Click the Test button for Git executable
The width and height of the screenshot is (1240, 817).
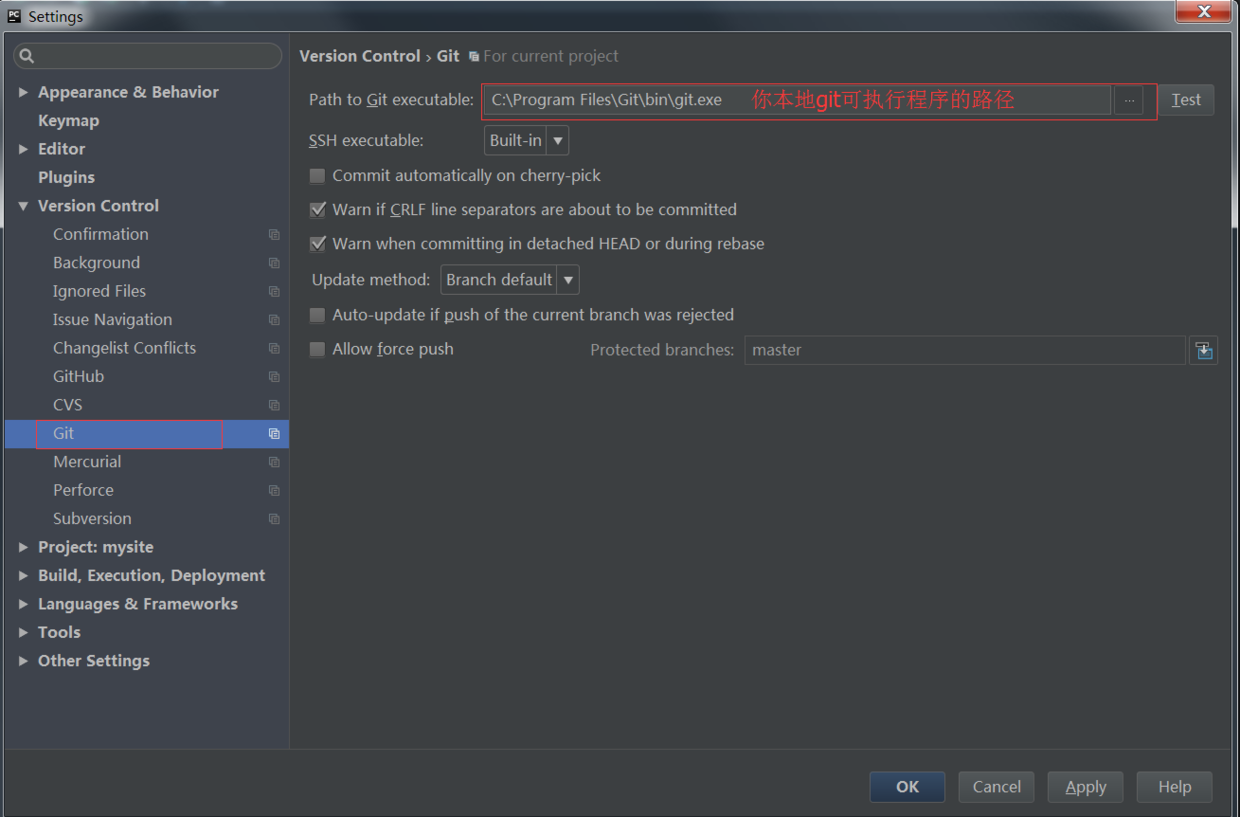click(1186, 100)
